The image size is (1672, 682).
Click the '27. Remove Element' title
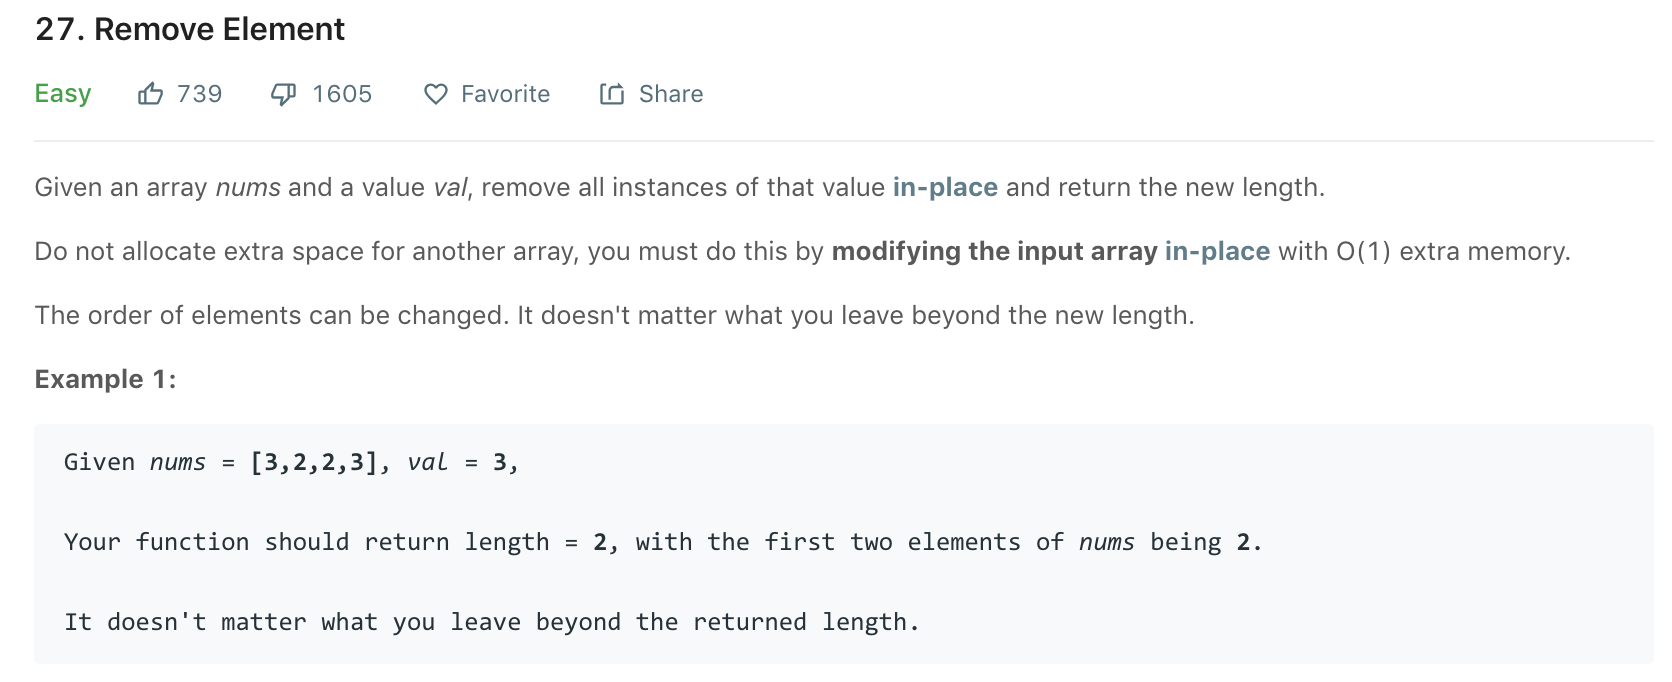coord(190,30)
